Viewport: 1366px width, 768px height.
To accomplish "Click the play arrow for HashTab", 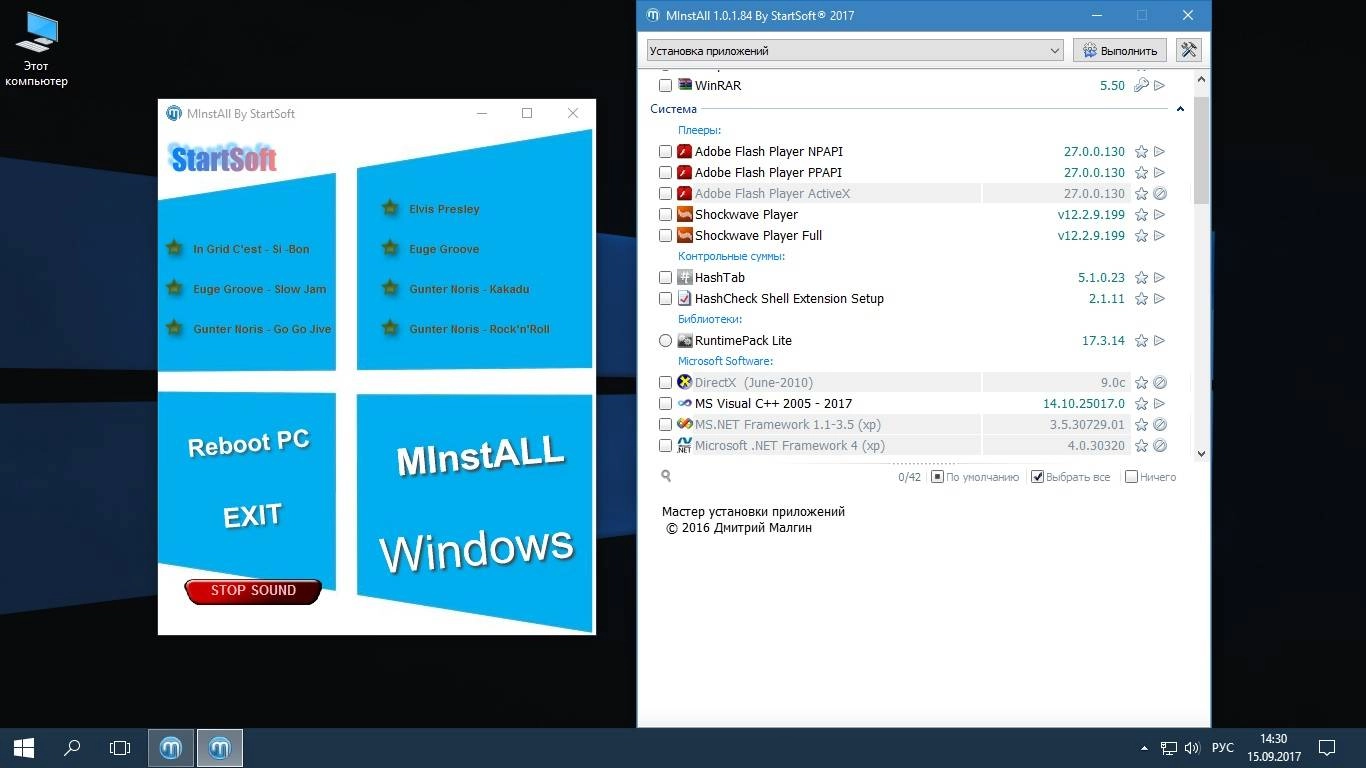I will 1160,278.
